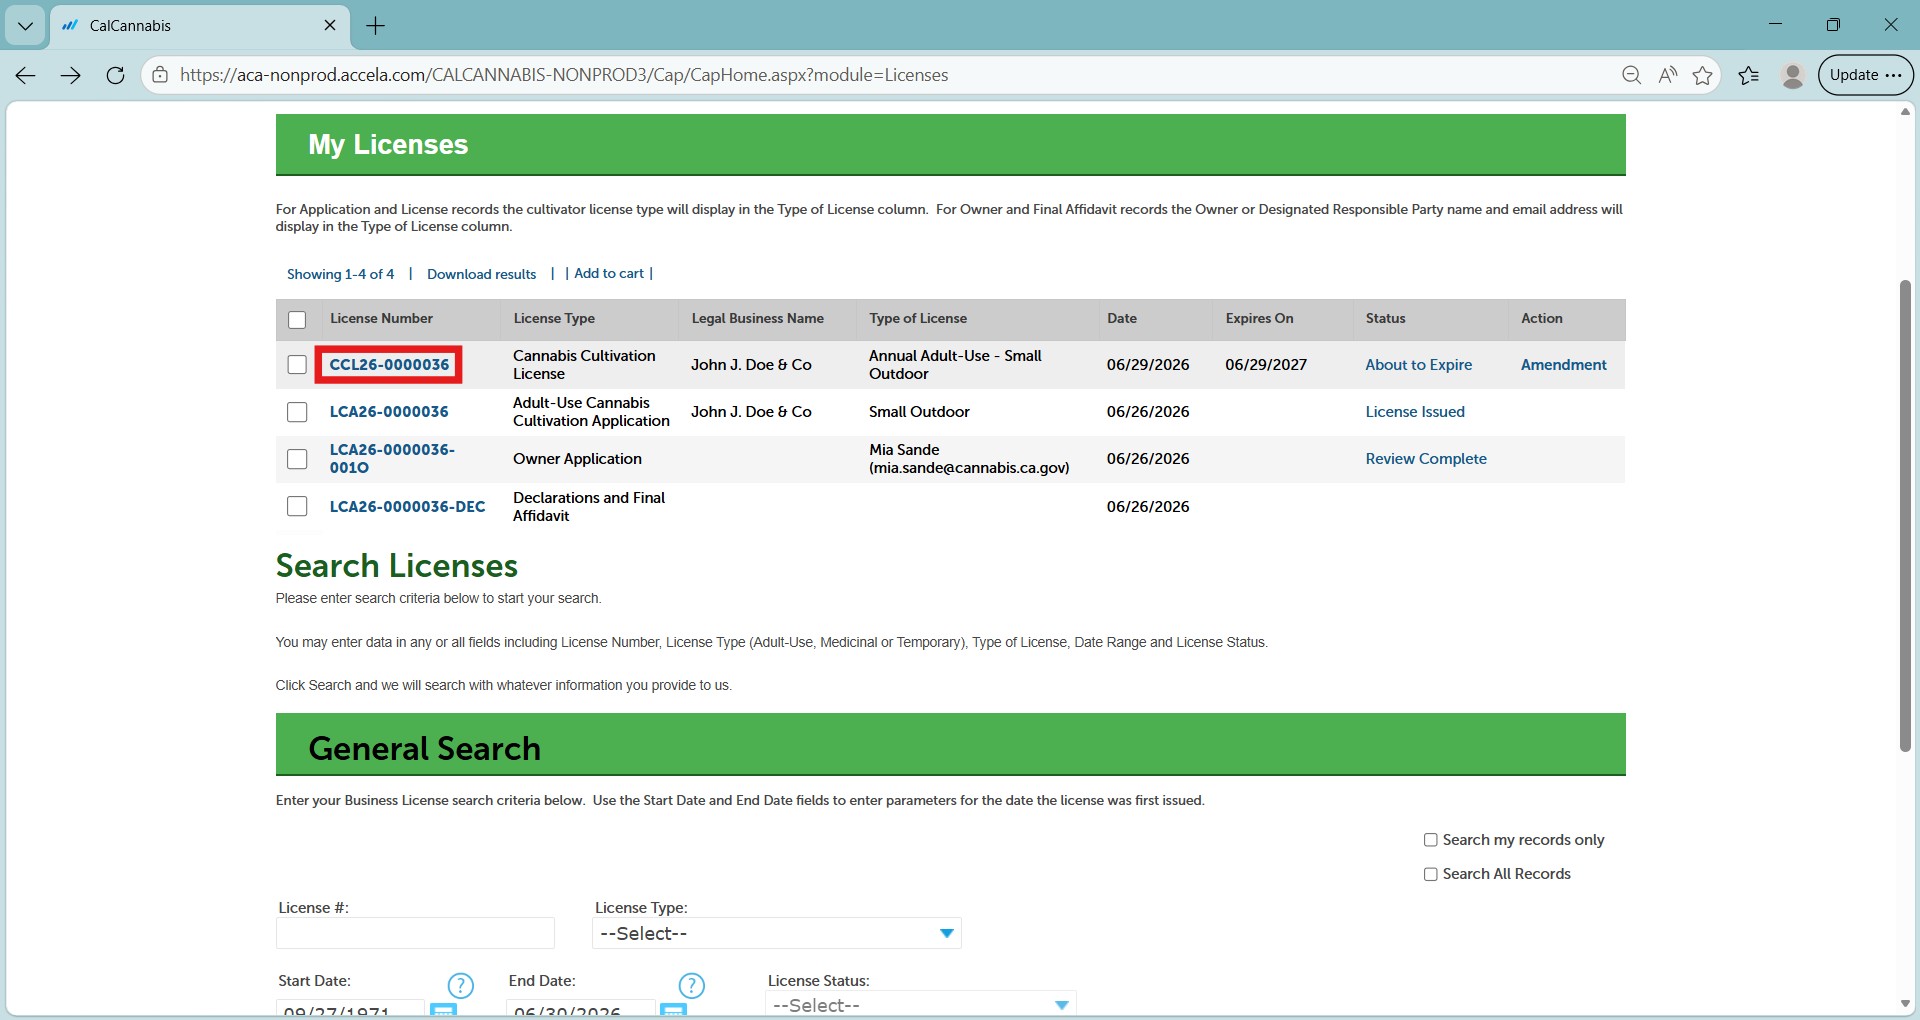Click the Download results link
Image resolution: width=1920 pixels, height=1020 pixels.
click(x=481, y=274)
